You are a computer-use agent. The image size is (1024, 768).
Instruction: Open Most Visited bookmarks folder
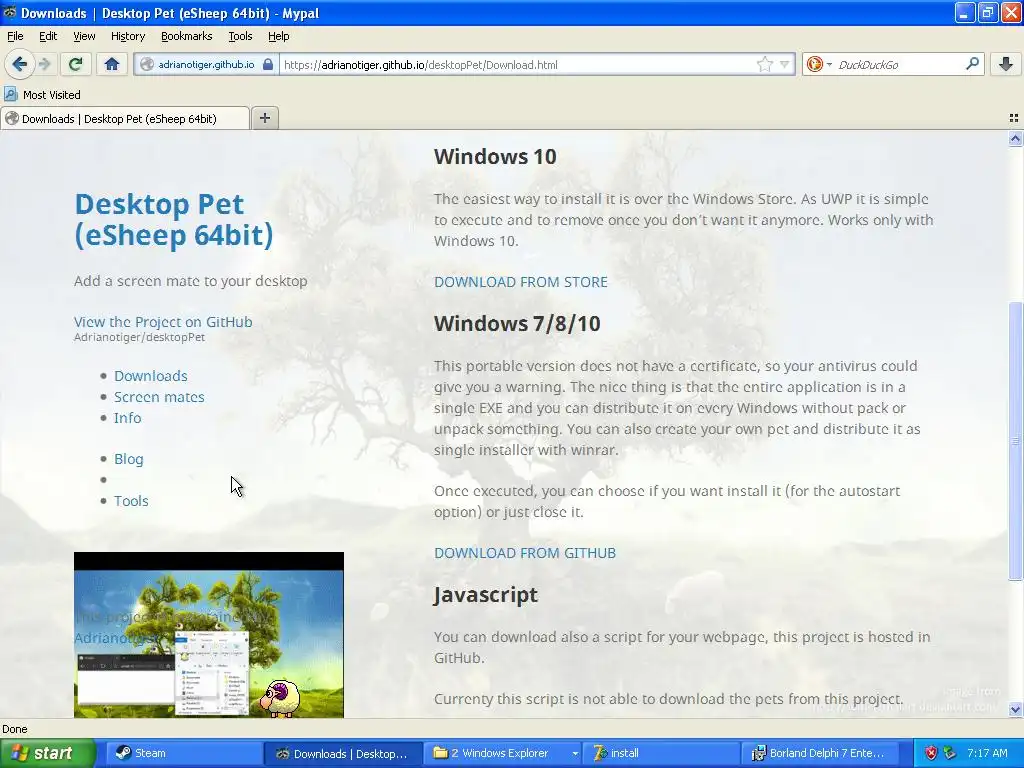pos(42,95)
